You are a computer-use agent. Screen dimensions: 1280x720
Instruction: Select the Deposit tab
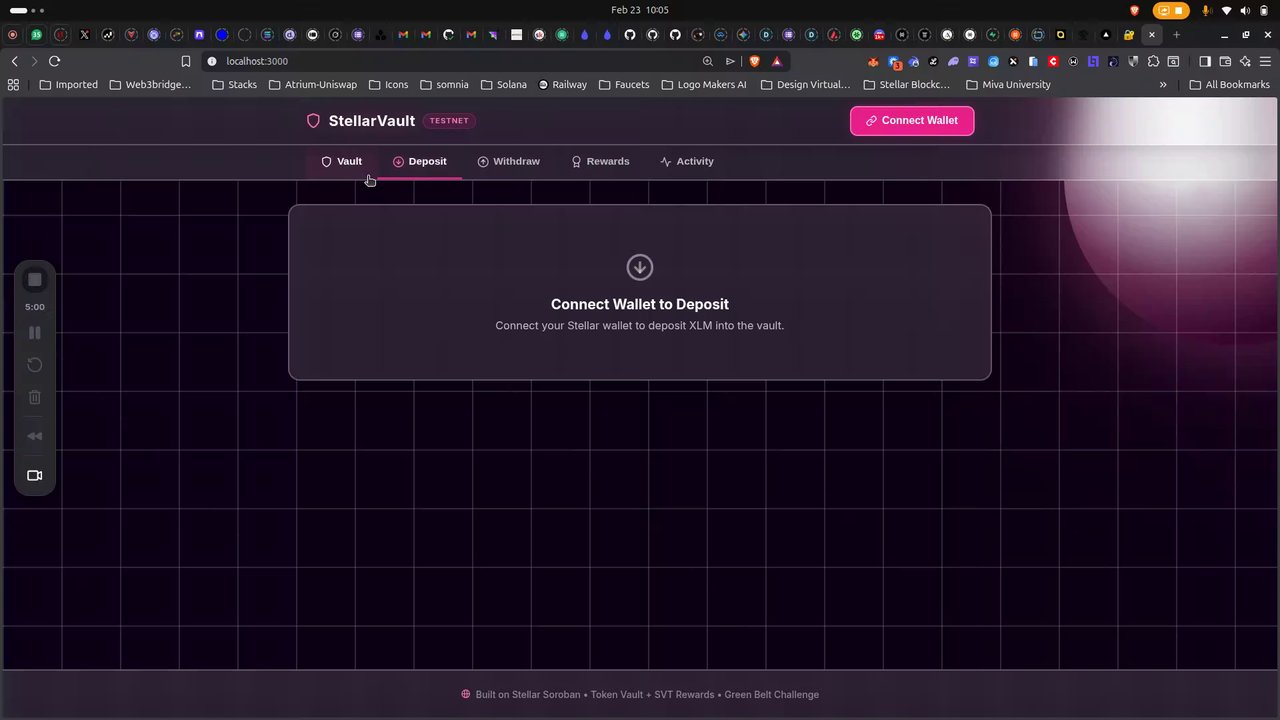[x=420, y=161]
